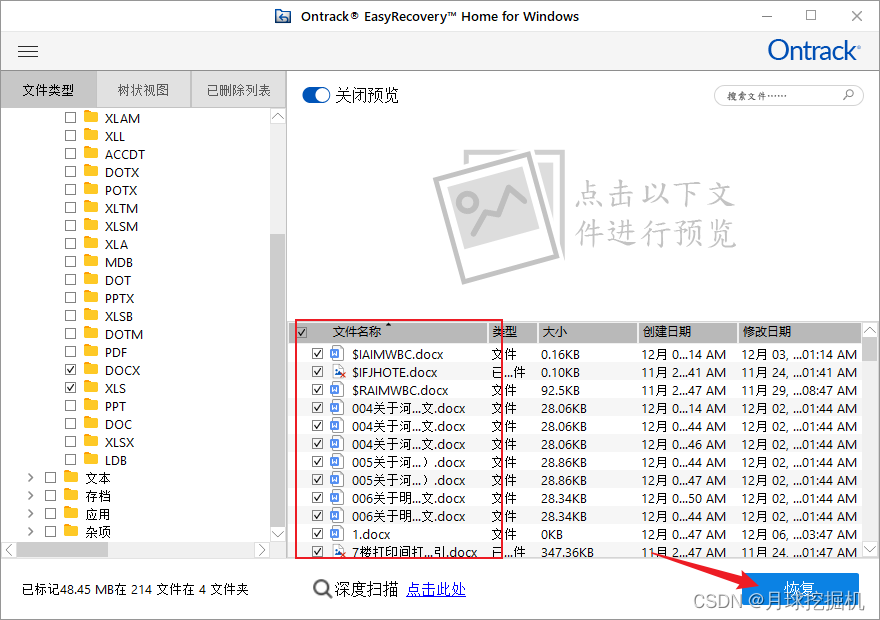Click the deep scan magnifier icon

click(x=322, y=589)
